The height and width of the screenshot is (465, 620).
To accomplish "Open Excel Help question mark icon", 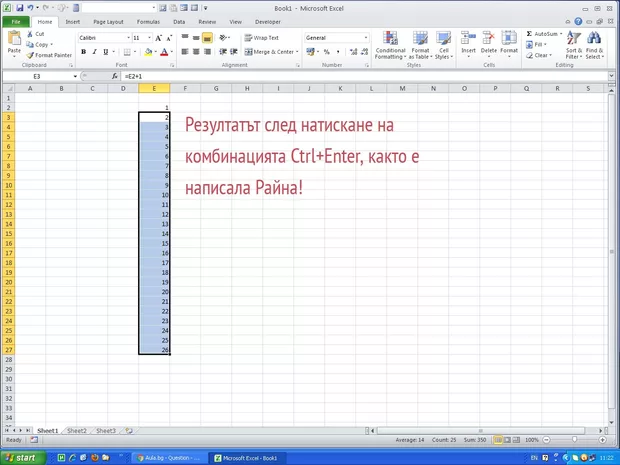I will coord(578,22).
